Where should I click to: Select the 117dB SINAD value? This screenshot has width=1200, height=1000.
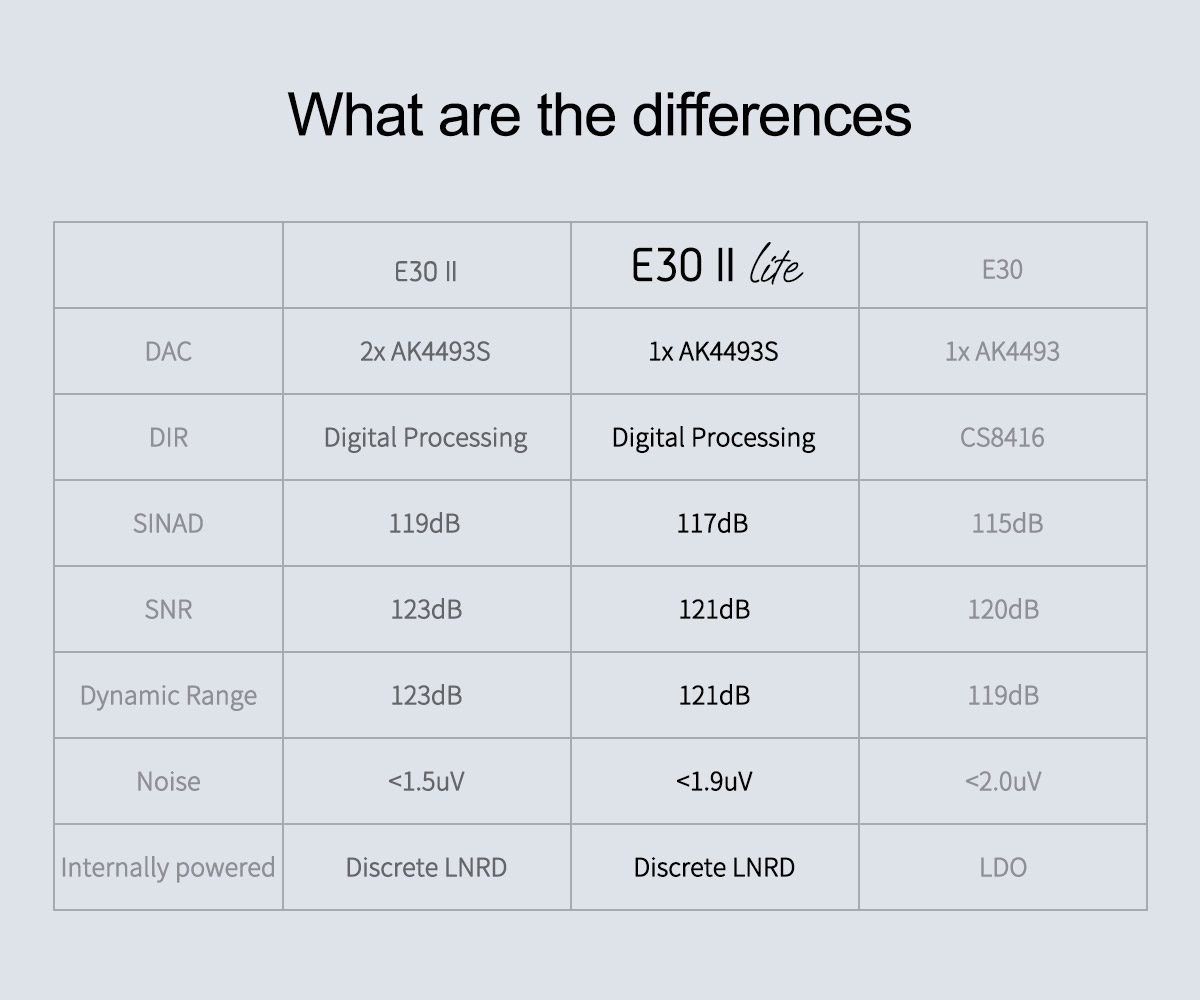point(713,524)
